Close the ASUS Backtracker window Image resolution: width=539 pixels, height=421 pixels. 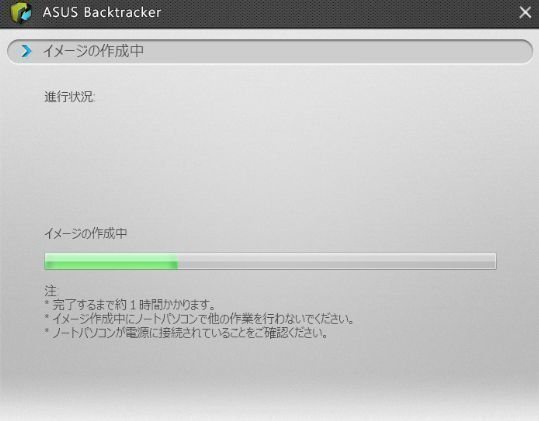pyautogui.click(x=525, y=13)
